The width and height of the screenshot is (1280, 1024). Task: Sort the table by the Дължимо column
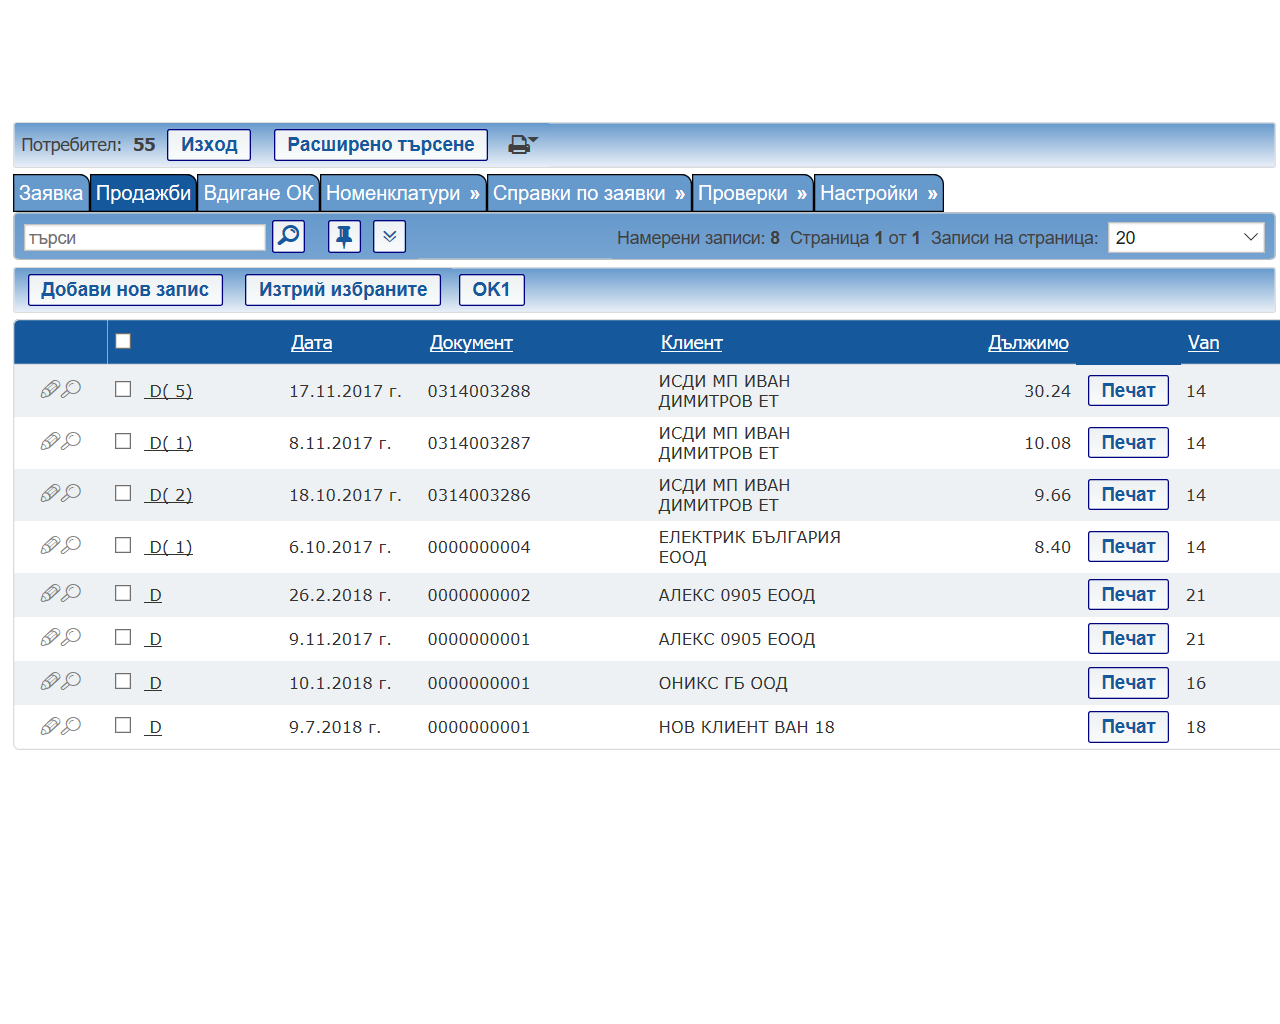pyautogui.click(x=1027, y=343)
